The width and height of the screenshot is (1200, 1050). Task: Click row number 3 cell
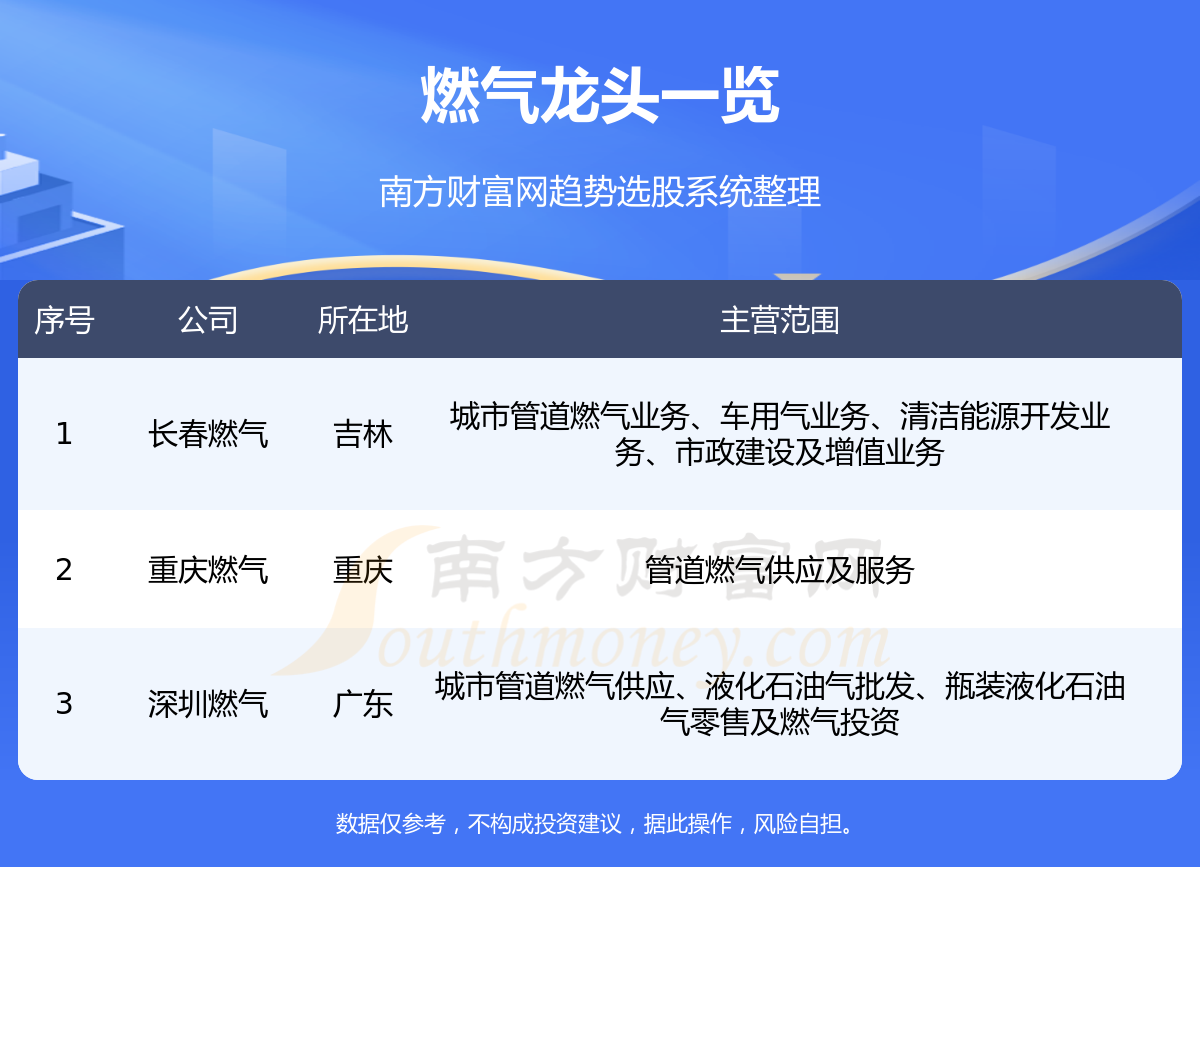(64, 704)
